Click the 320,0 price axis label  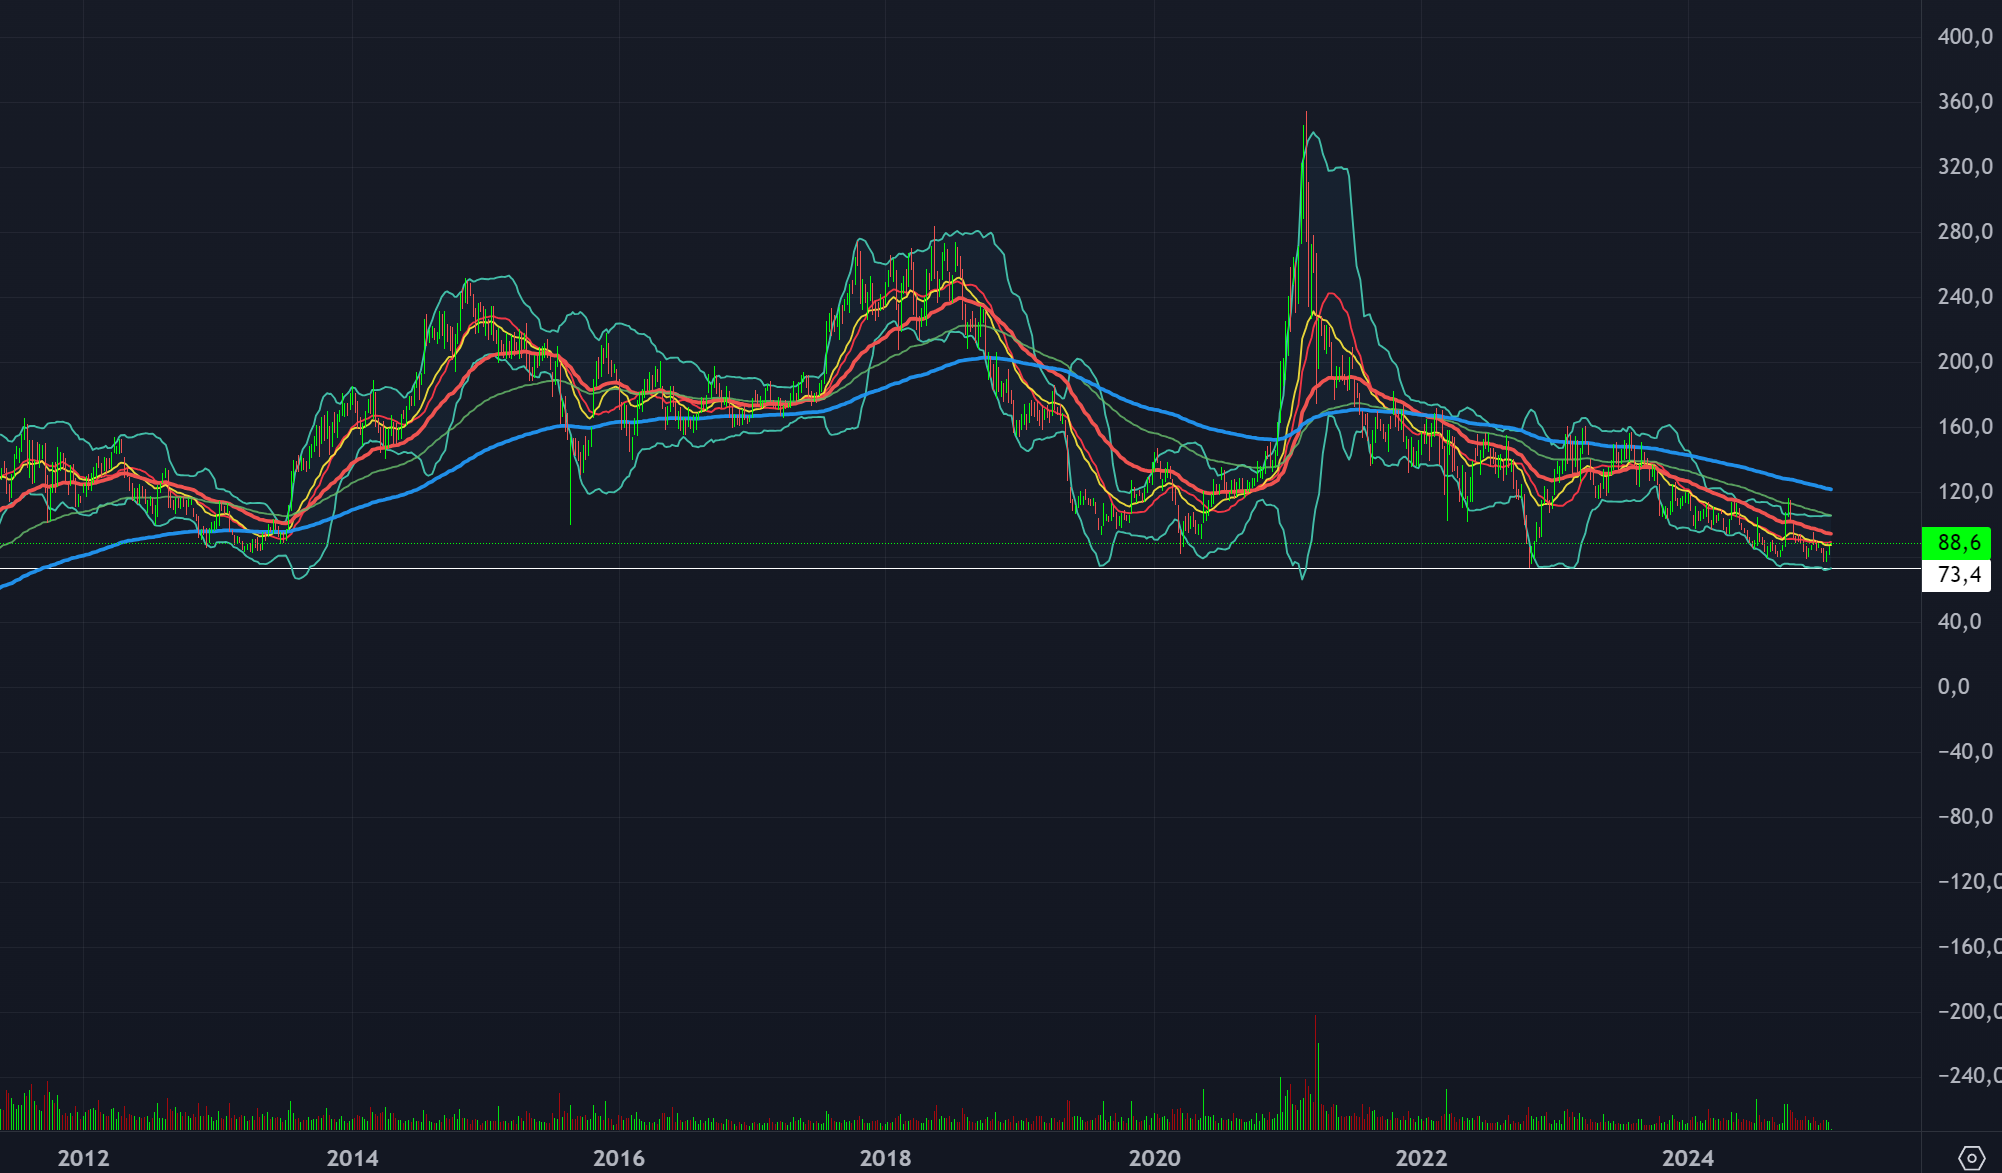pyautogui.click(x=1965, y=167)
